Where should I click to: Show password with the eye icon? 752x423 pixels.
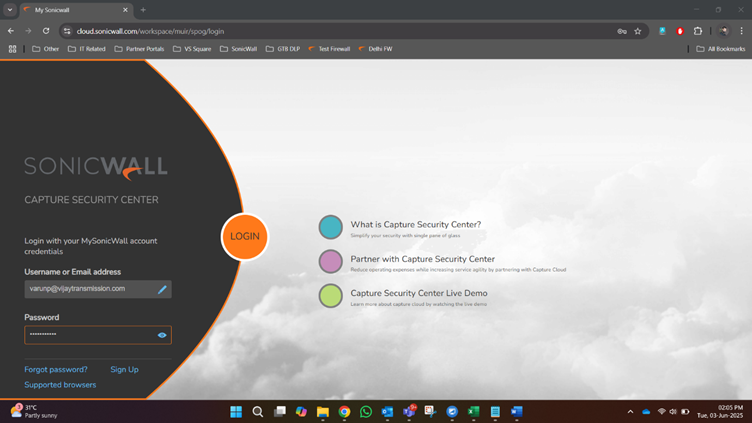(x=162, y=335)
